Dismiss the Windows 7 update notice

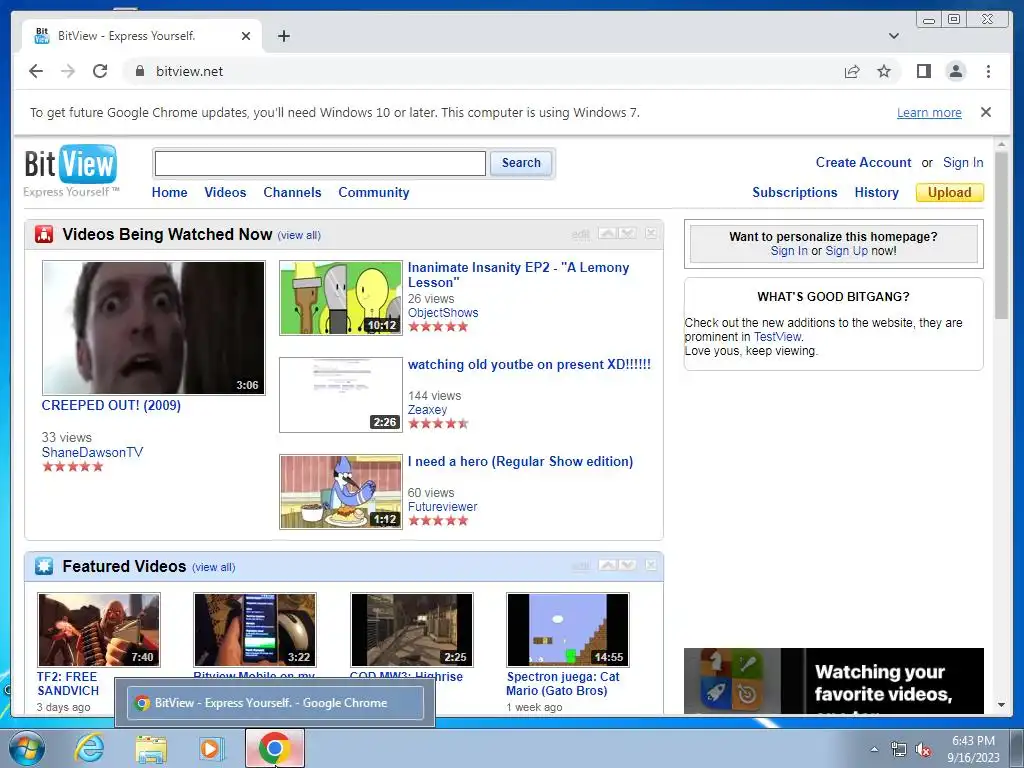[985, 112]
